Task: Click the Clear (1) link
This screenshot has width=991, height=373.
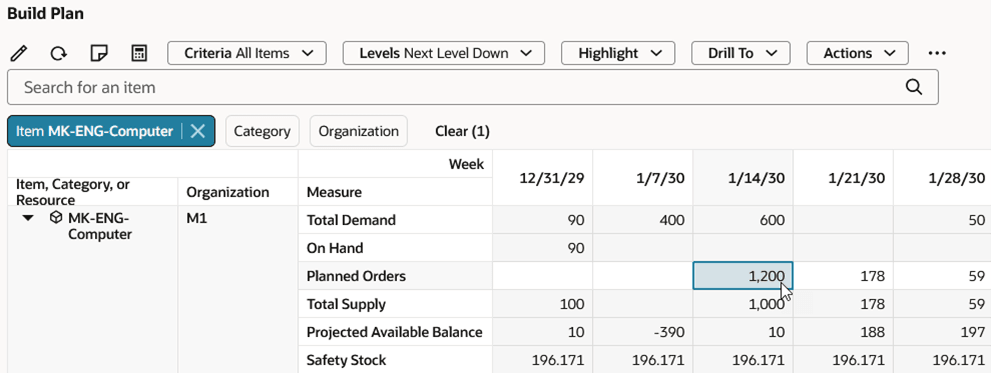Action: tap(463, 131)
